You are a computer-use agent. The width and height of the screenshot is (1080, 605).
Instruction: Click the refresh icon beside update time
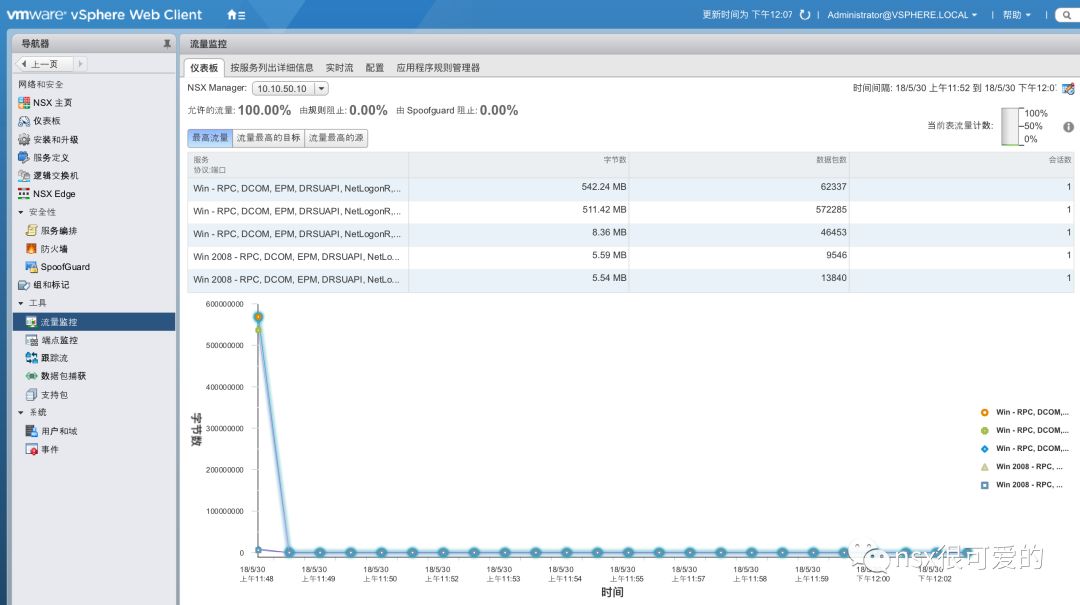pyautogui.click(x=804, y=14)
